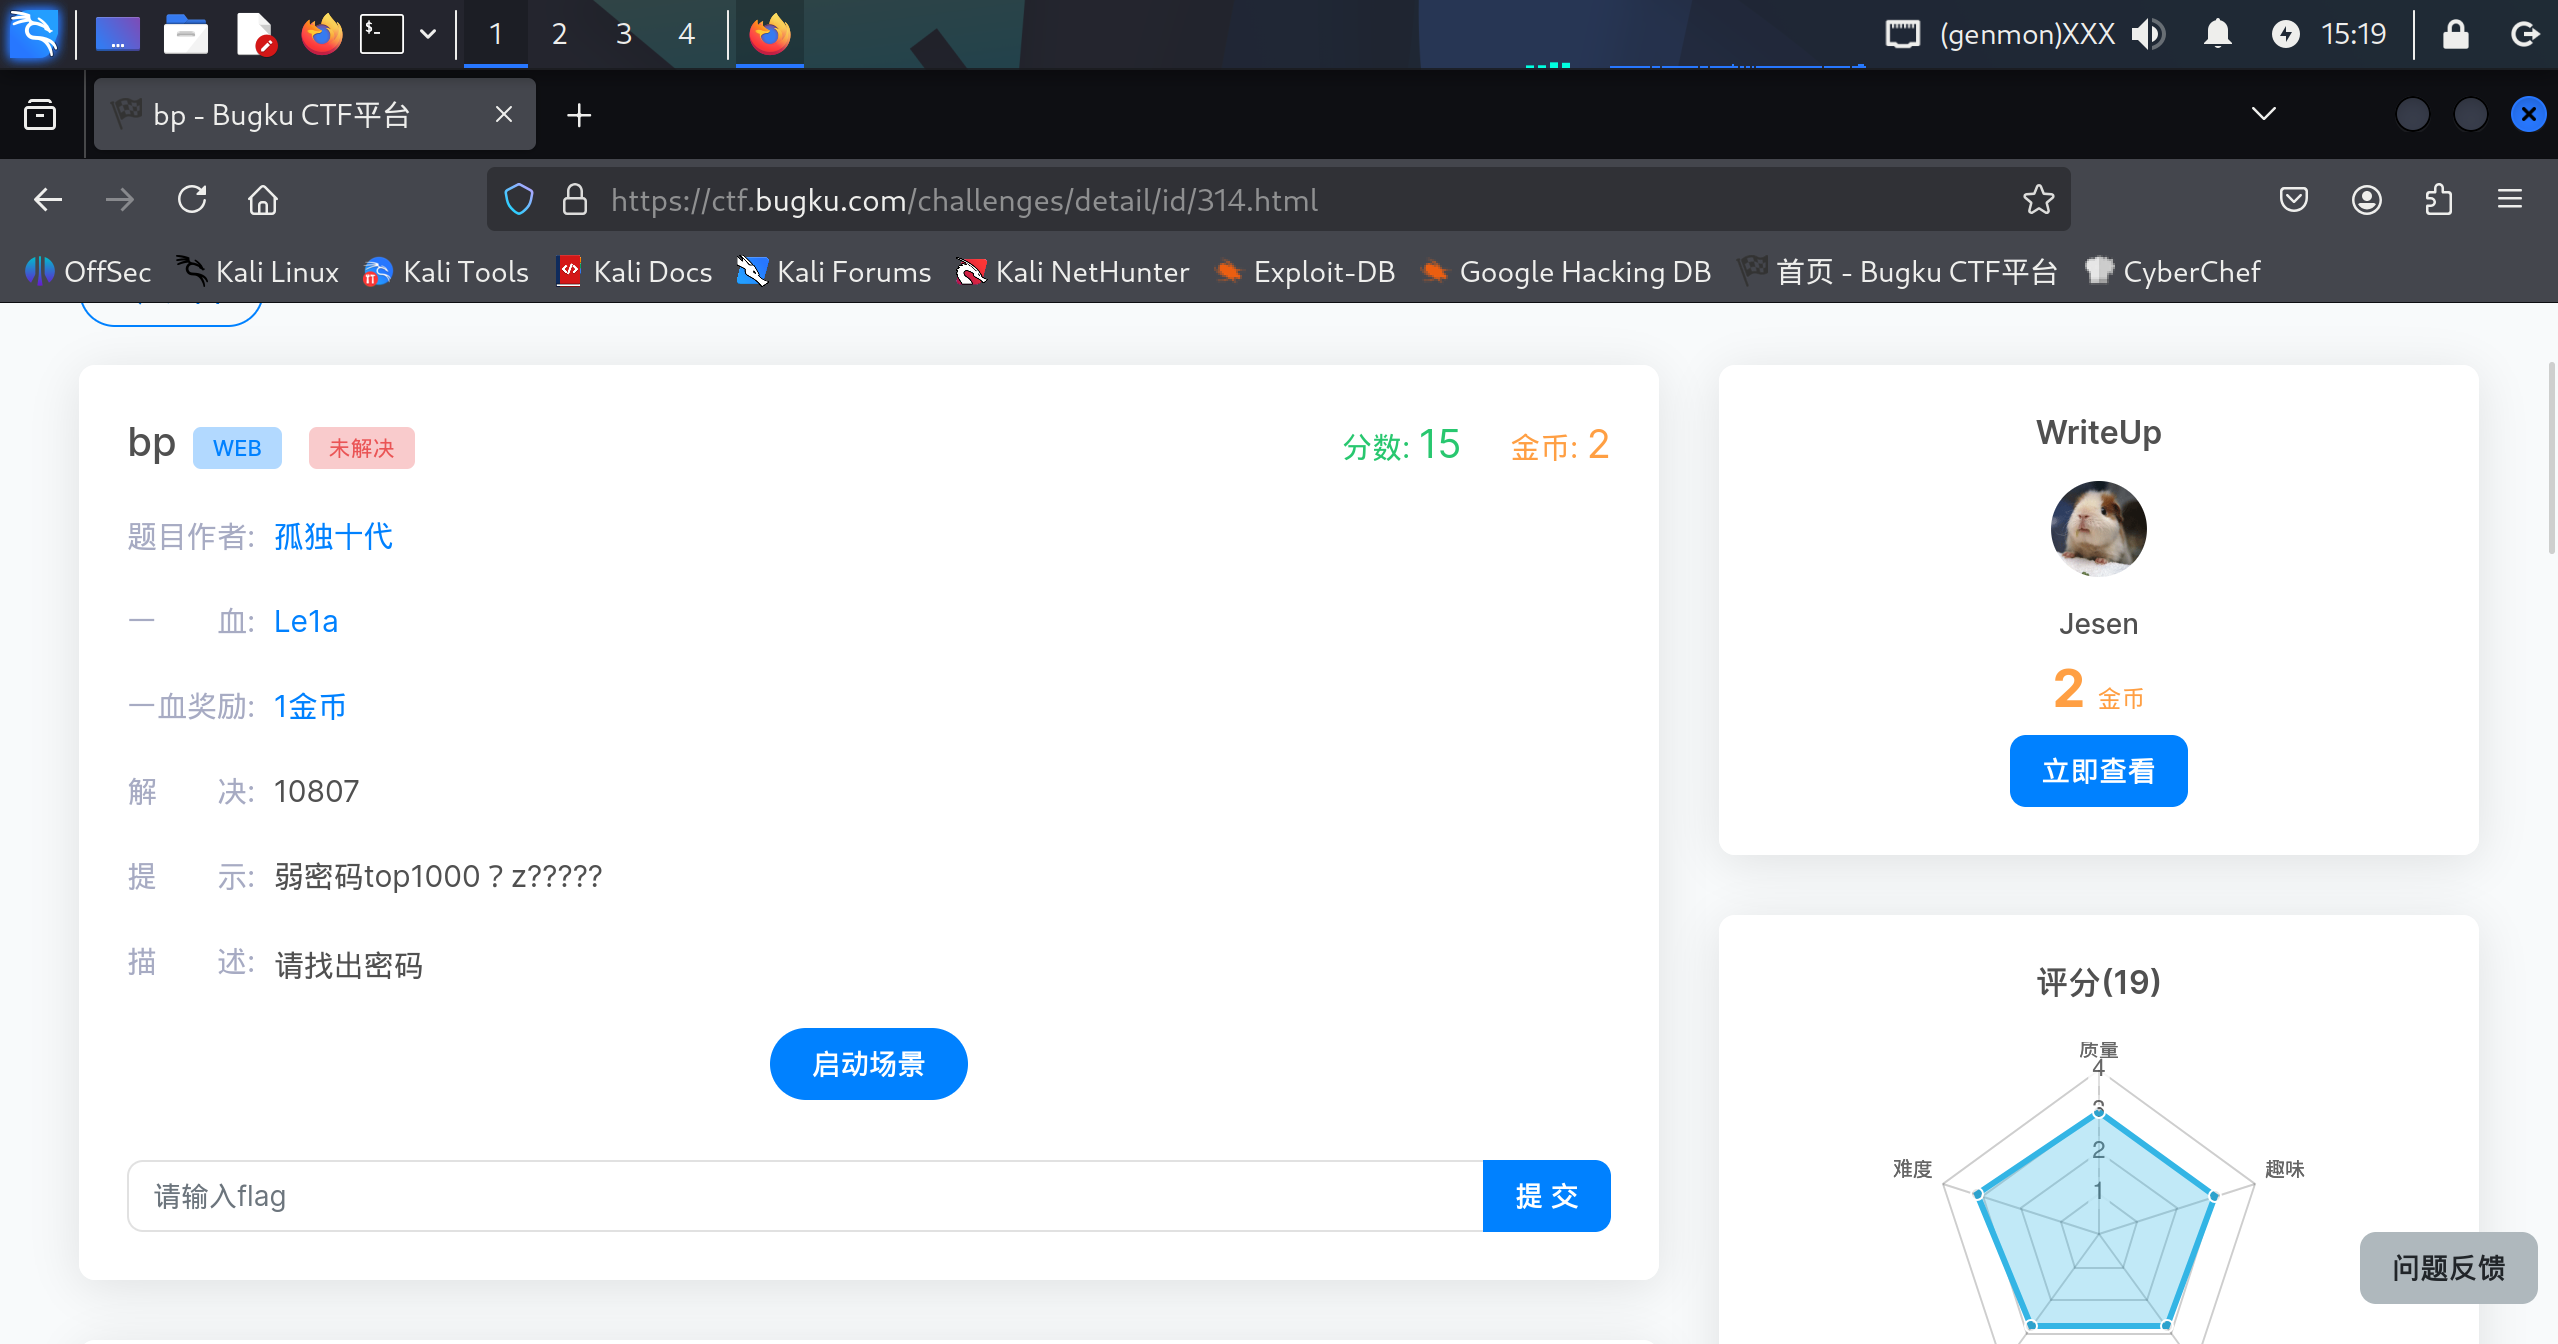Open the Firefox hamburger application menu
2558x1344 pixels.
coord(2510,200)
